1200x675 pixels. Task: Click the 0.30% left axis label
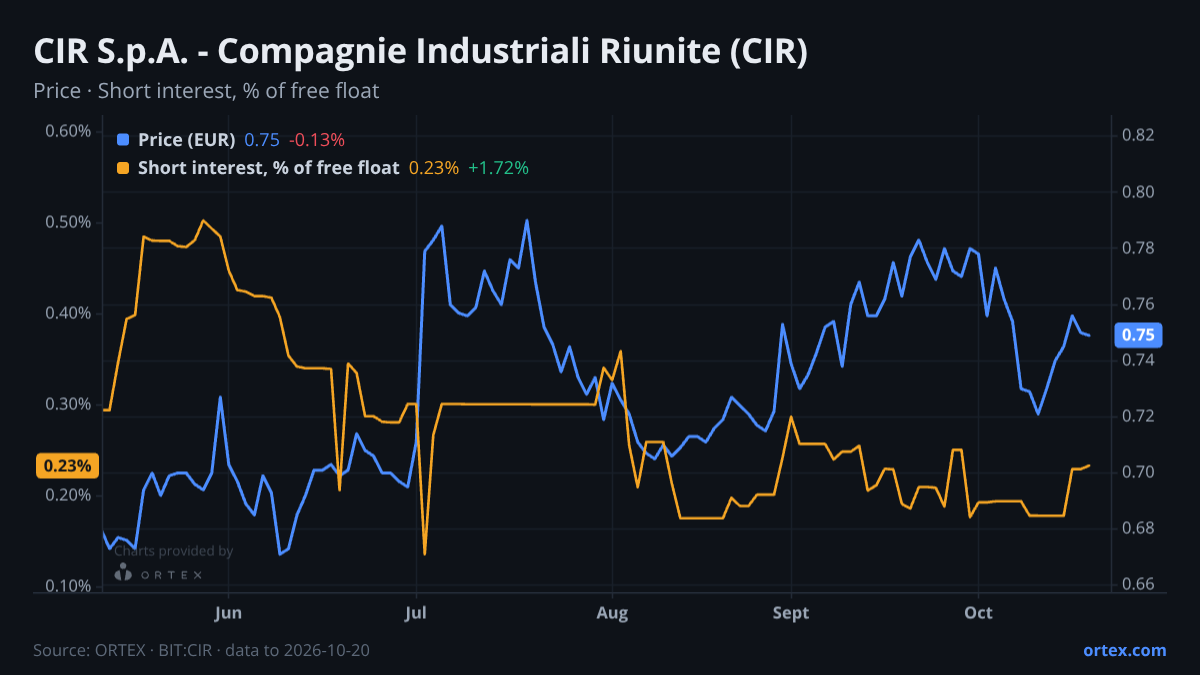(x=68, y=404)
